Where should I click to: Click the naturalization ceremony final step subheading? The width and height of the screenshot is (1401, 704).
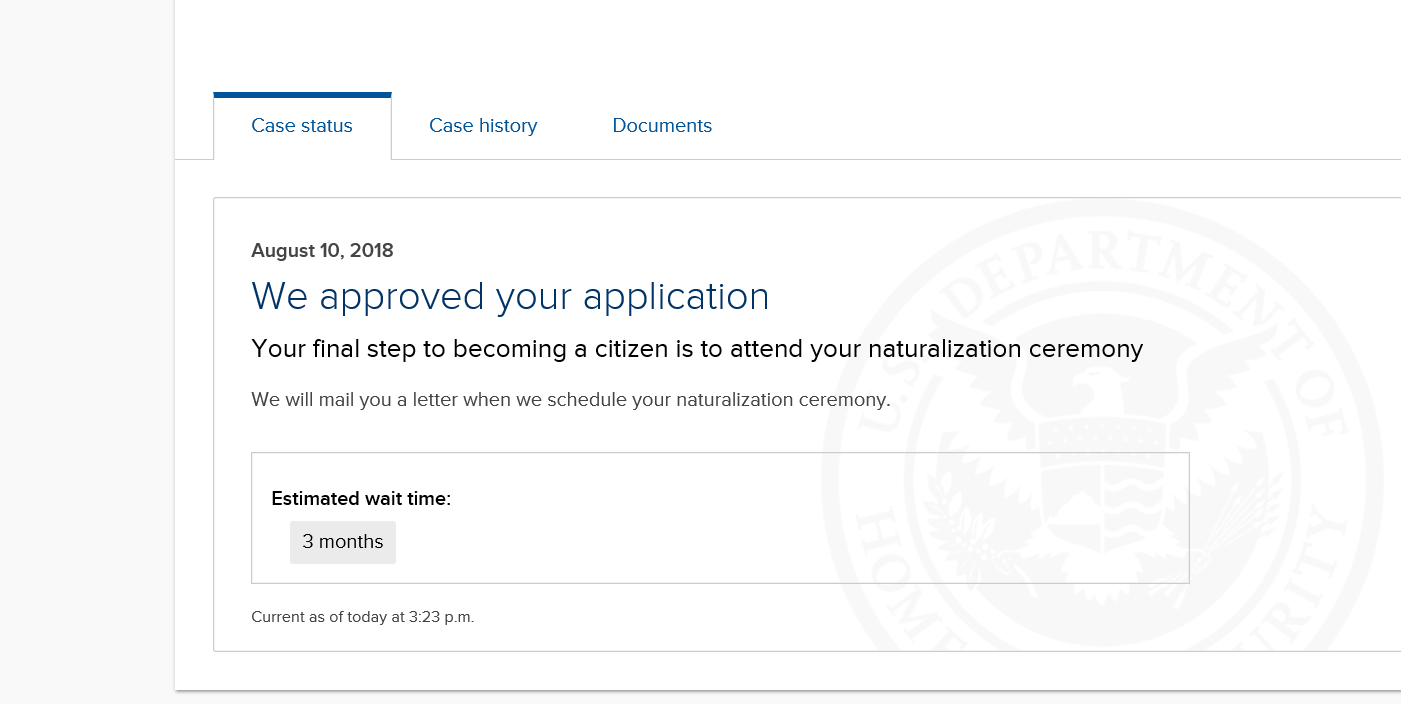point(697,349)
